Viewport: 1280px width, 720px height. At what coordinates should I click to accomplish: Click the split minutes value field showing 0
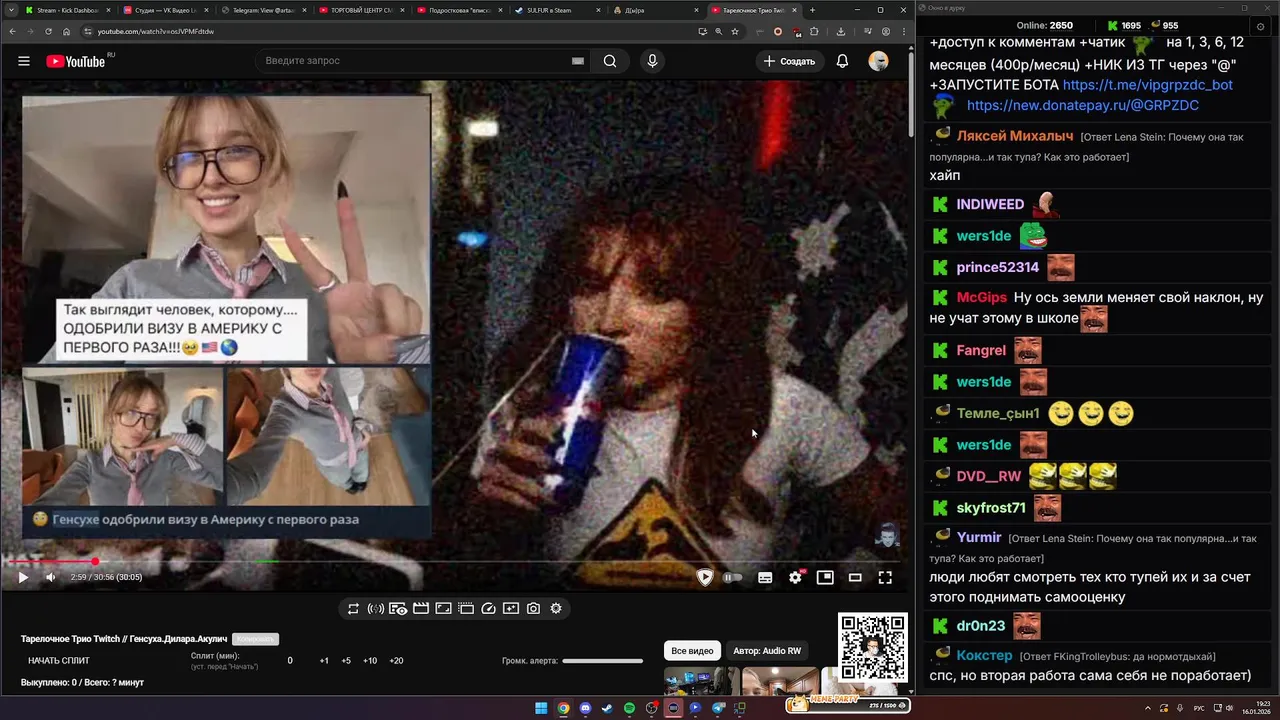coord(290,661)
